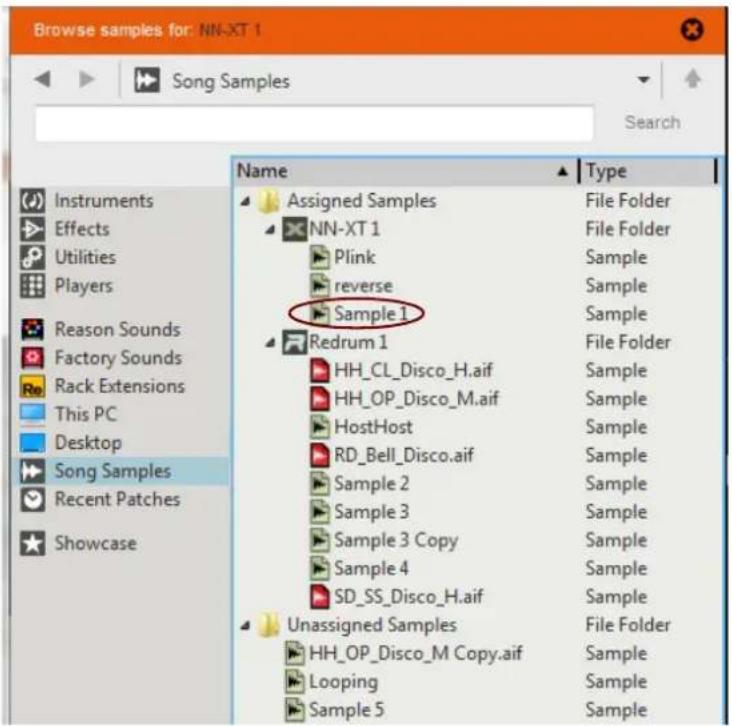Open the Showcase location
Image resolution: width=732 pixels, height=726 pixels.
(x=96, y=543)
